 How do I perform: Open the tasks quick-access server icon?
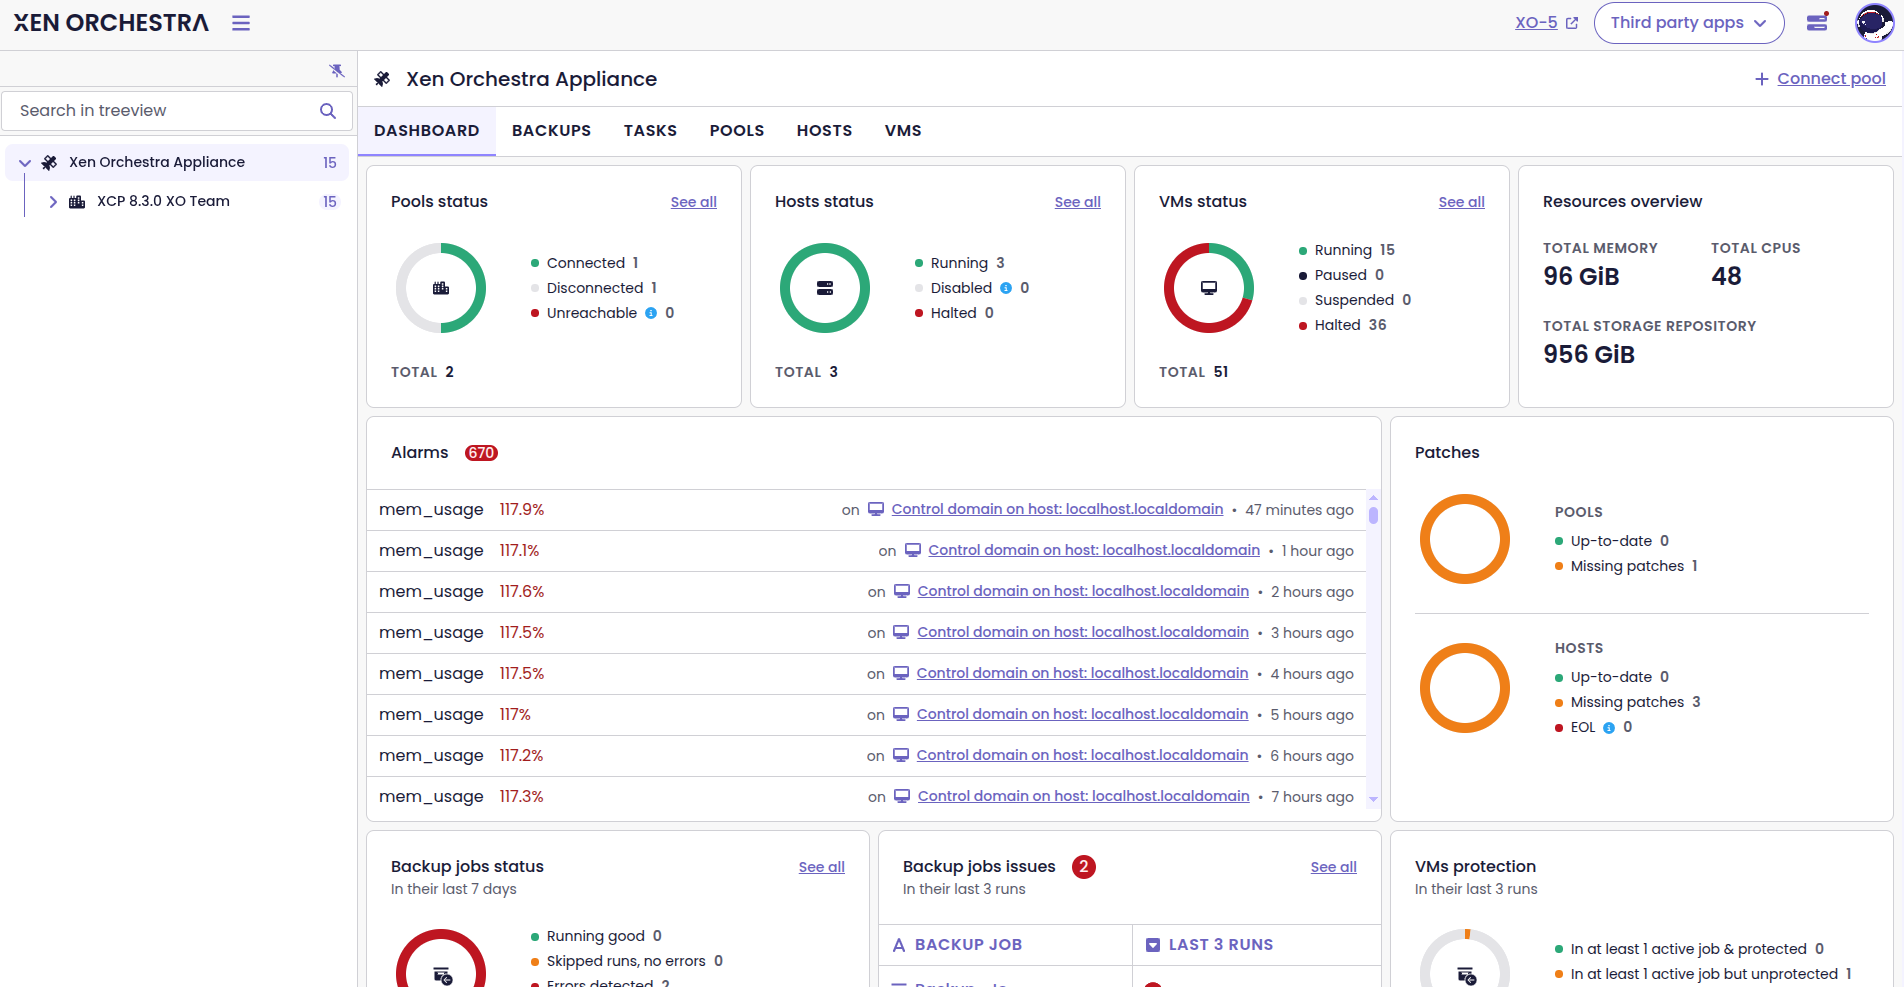(x=1817, y=22)
